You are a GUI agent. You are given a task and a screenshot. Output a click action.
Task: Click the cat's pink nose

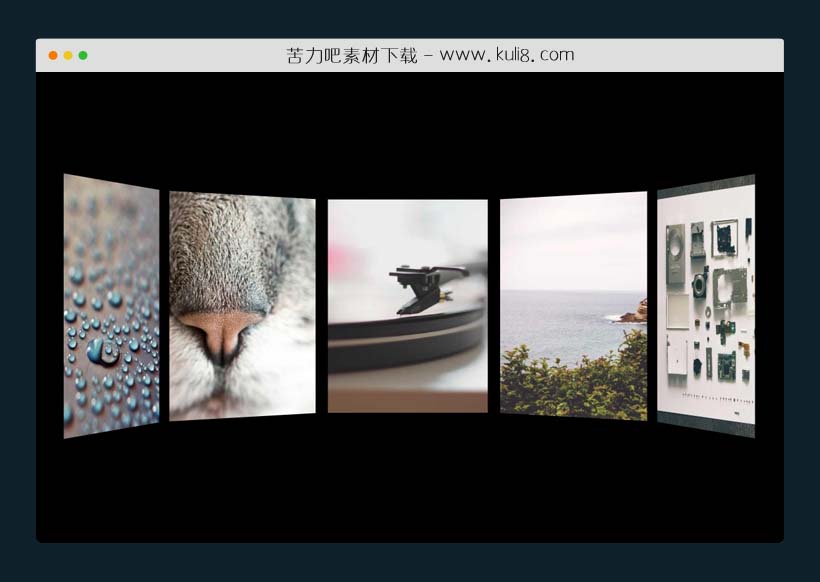click(220, 332)
